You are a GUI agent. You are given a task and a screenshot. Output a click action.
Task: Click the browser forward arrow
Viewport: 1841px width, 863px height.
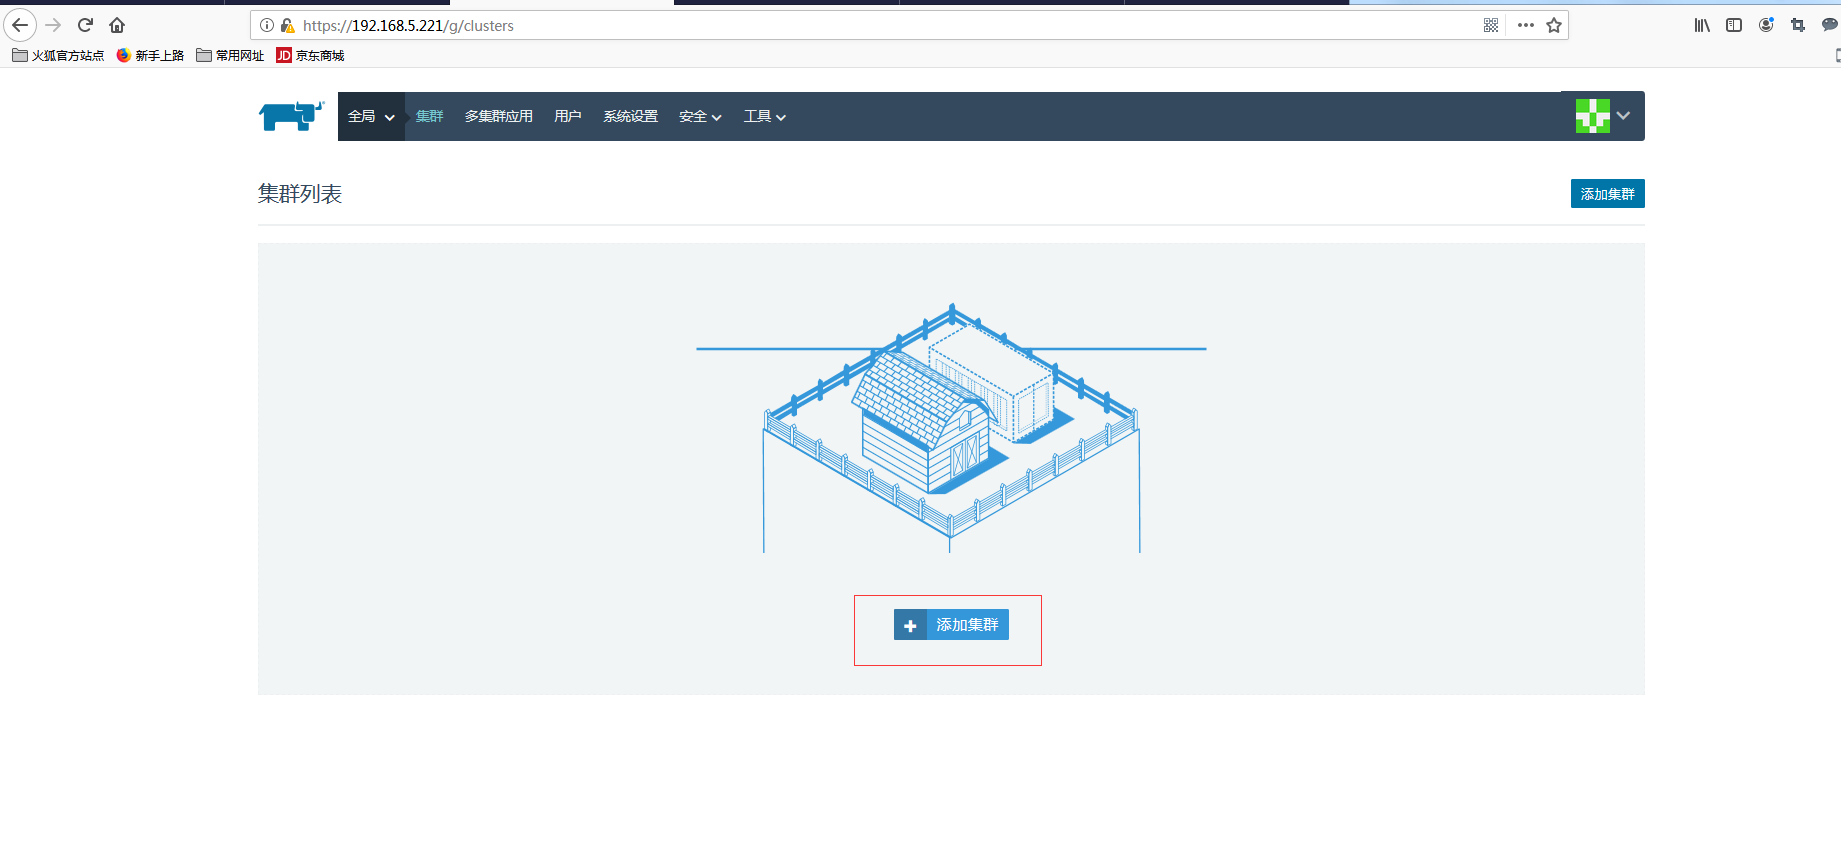pos(54,25)
